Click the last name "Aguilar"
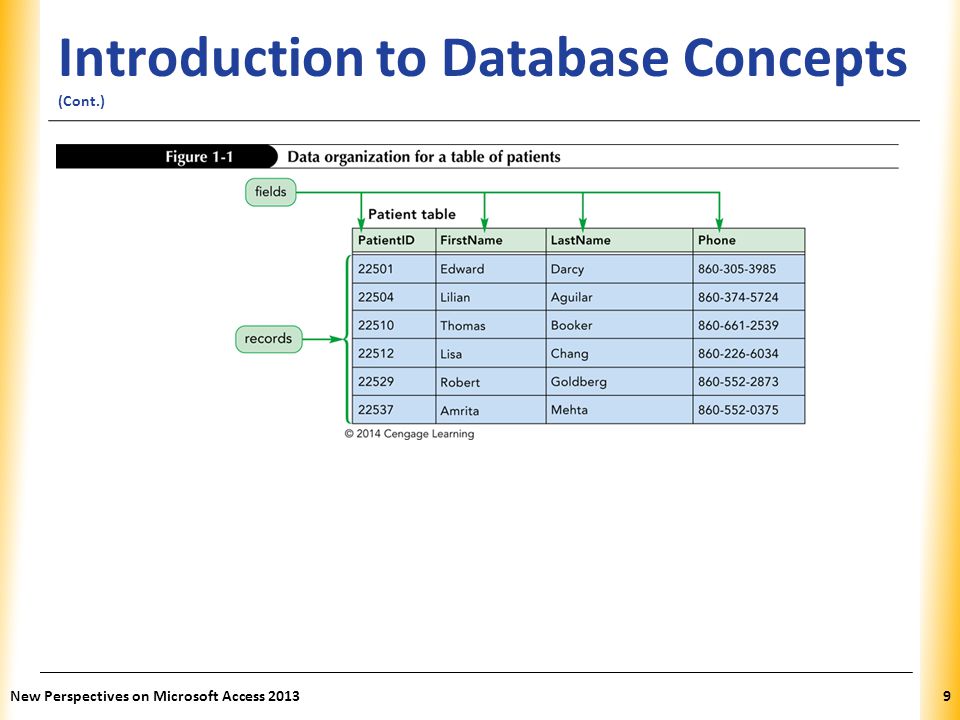Image resolution: width=960 pixels, height=720 pixels. pyautogui.click(x=572, y=298)
